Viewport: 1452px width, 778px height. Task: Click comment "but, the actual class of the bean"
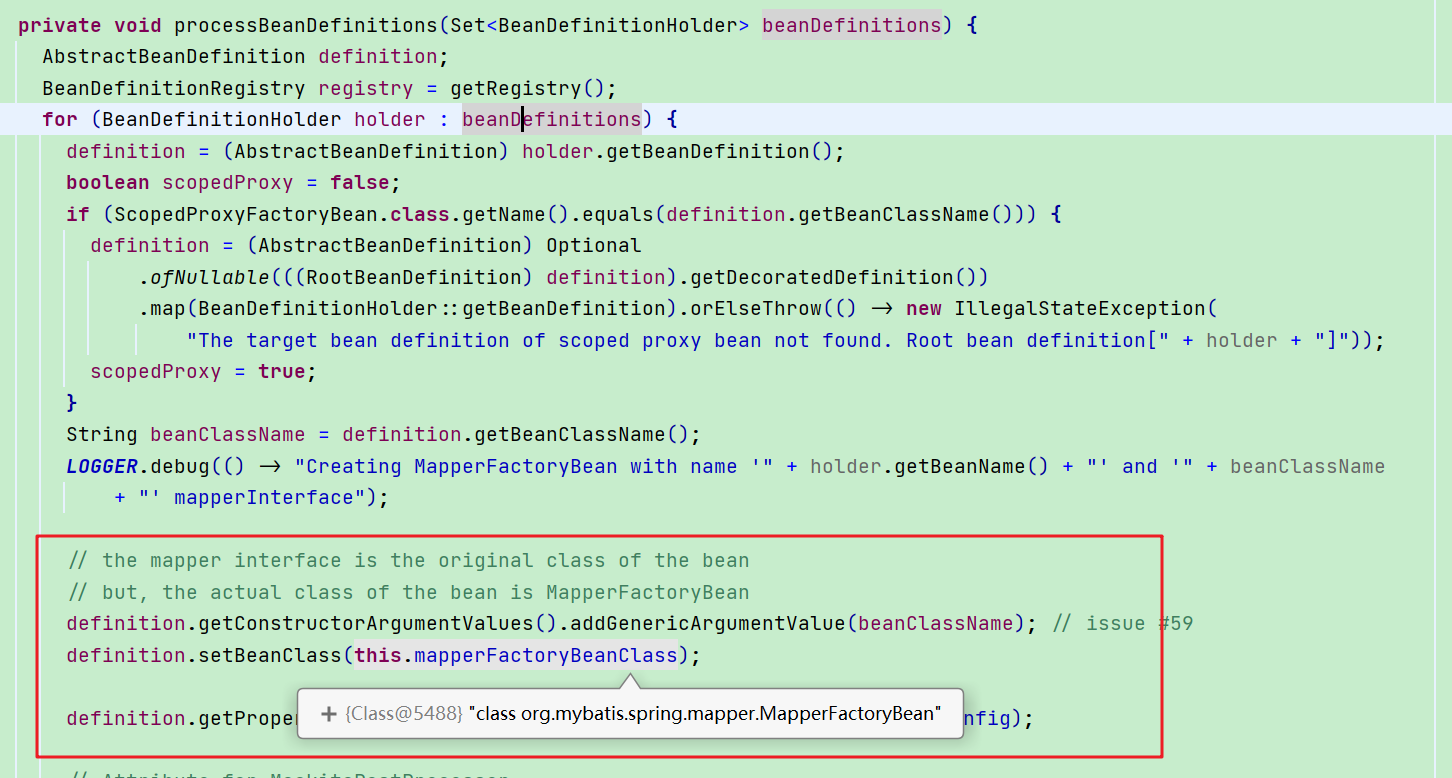click(x=408, y=593)
